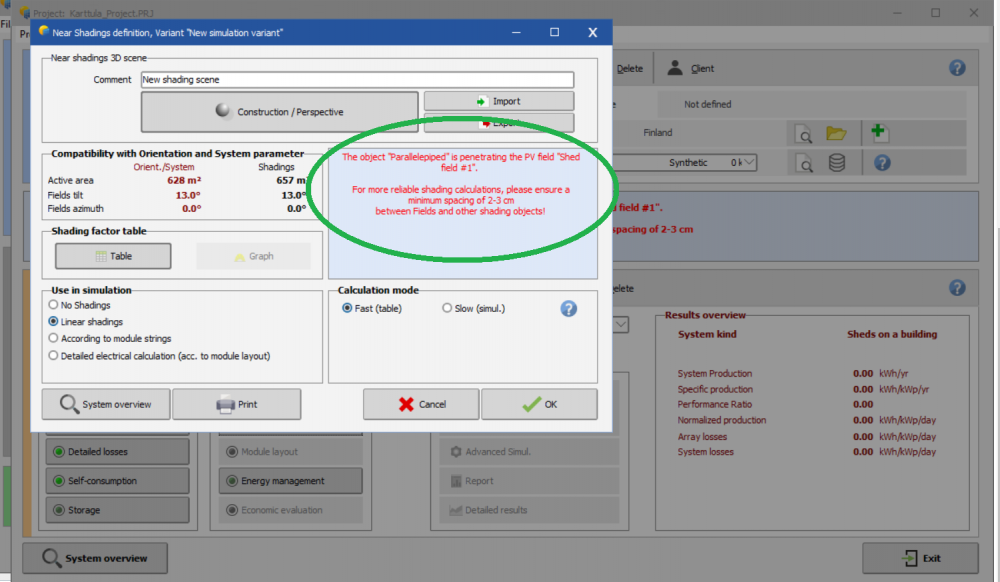Confirm dialog with OK checkmark button
1000x582 pixels.
point(539,404)
